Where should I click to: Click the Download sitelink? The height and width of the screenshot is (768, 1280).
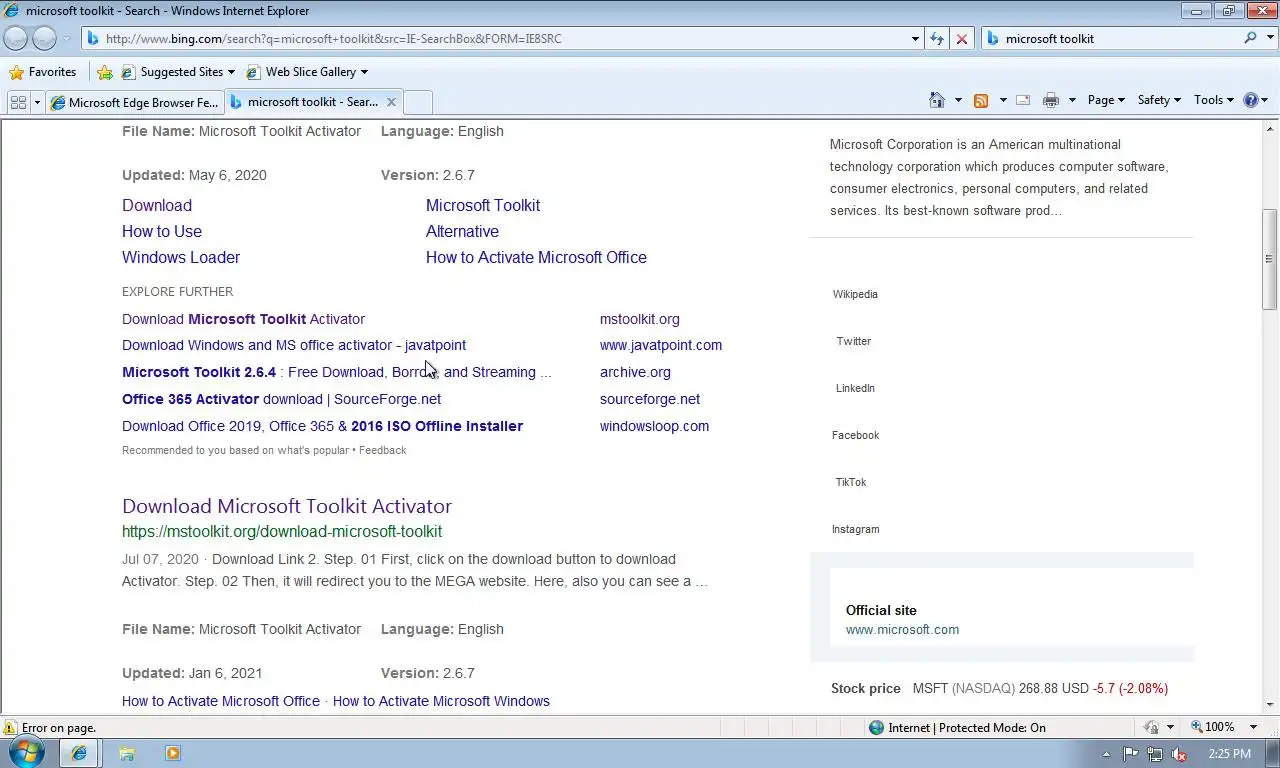pyautogui.click(x=157, y=205)
